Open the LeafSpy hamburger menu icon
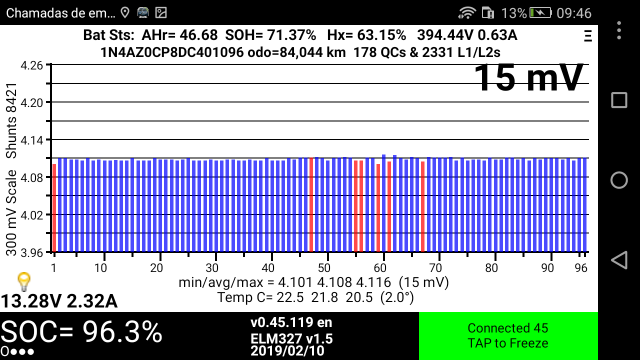 coord(588,36)
